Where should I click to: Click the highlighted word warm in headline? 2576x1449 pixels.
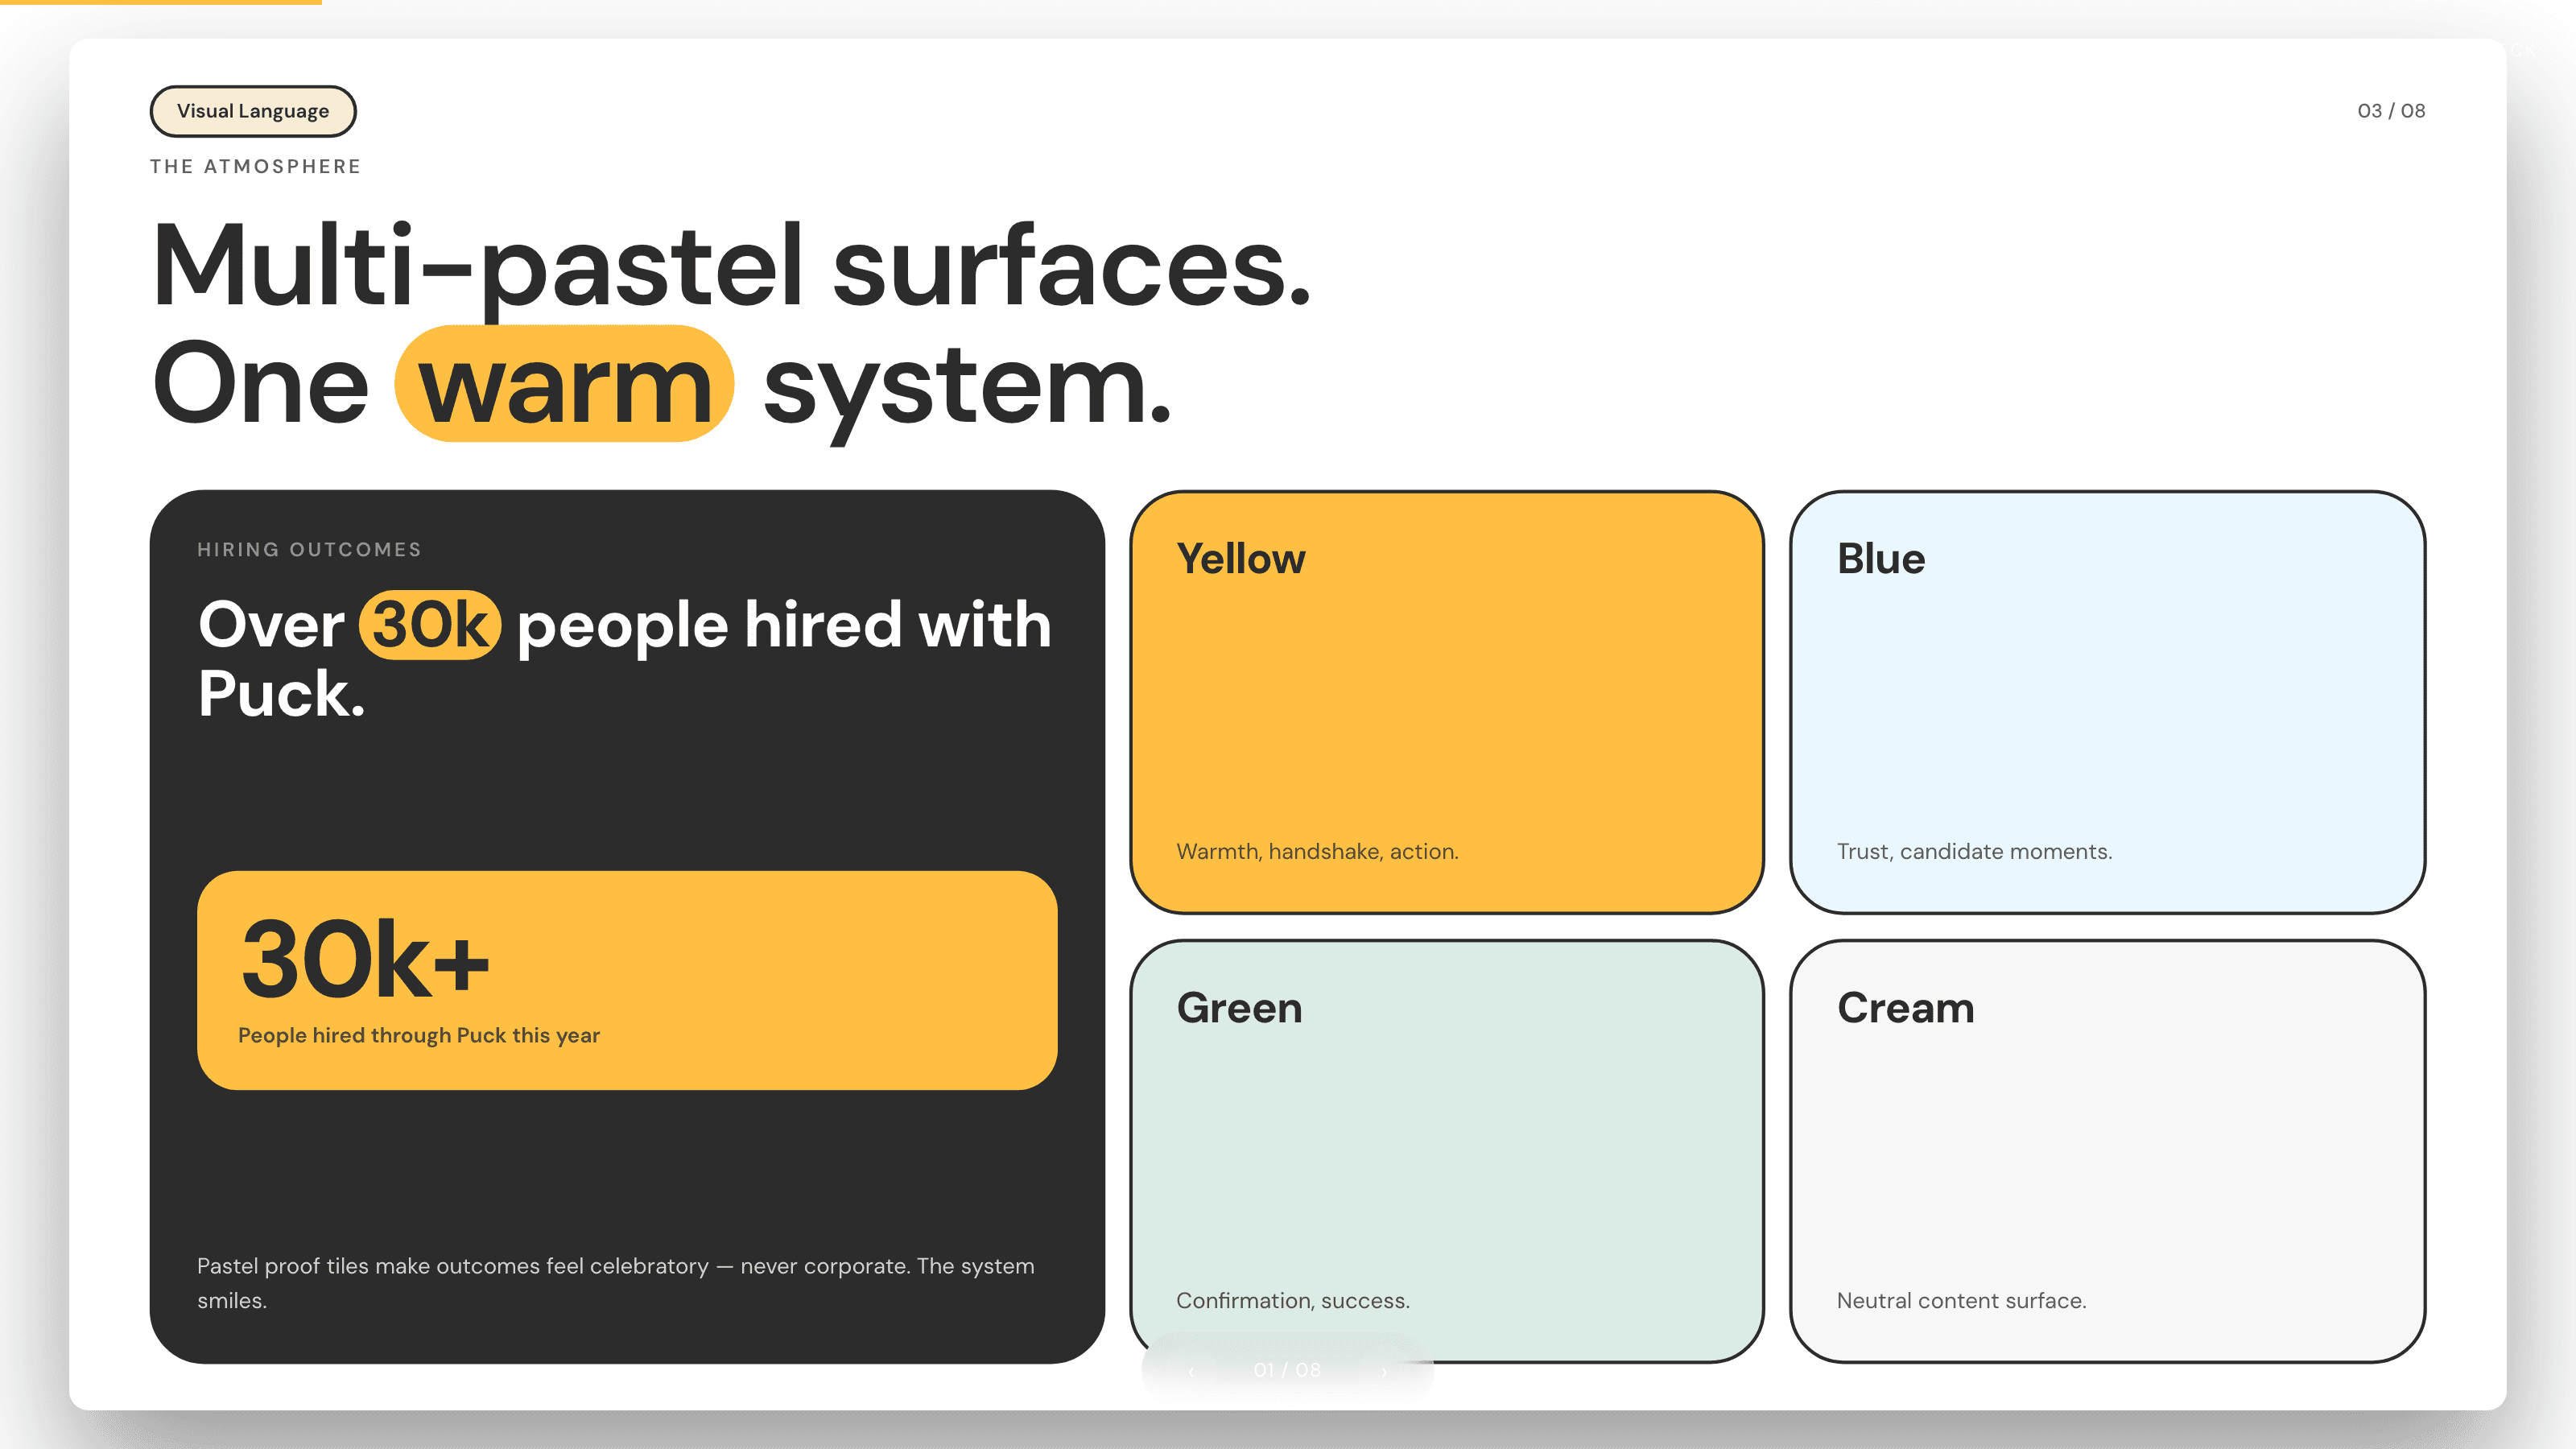pos(565,384)
